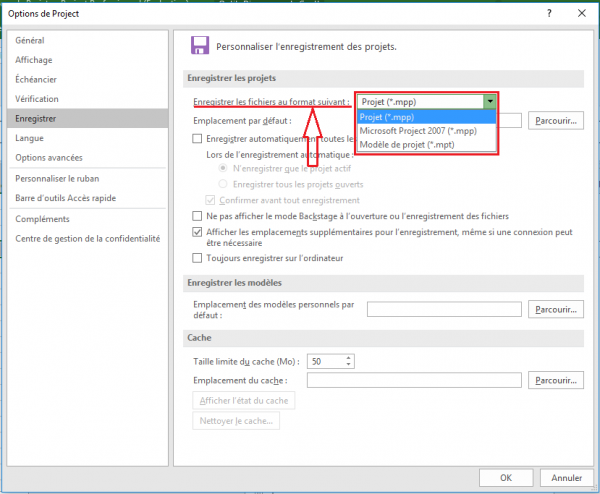Click the floppy disk save icon
Screen dimensions: 600x494
(199, 45)
